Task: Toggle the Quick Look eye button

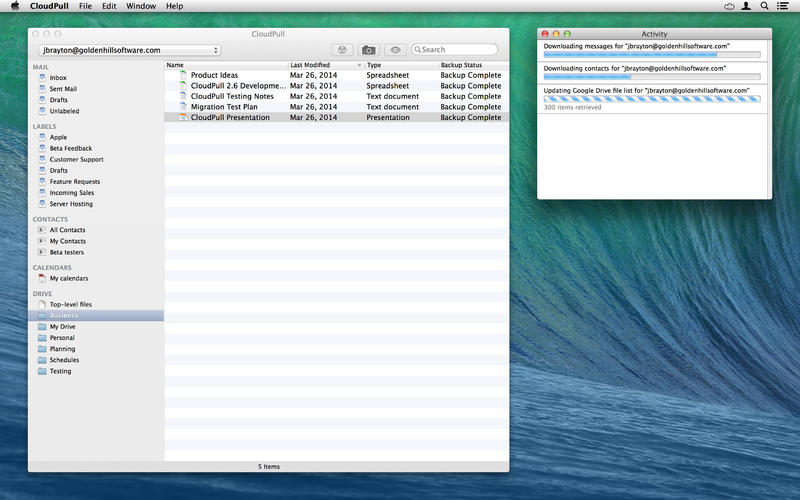Action: point(395,49)
